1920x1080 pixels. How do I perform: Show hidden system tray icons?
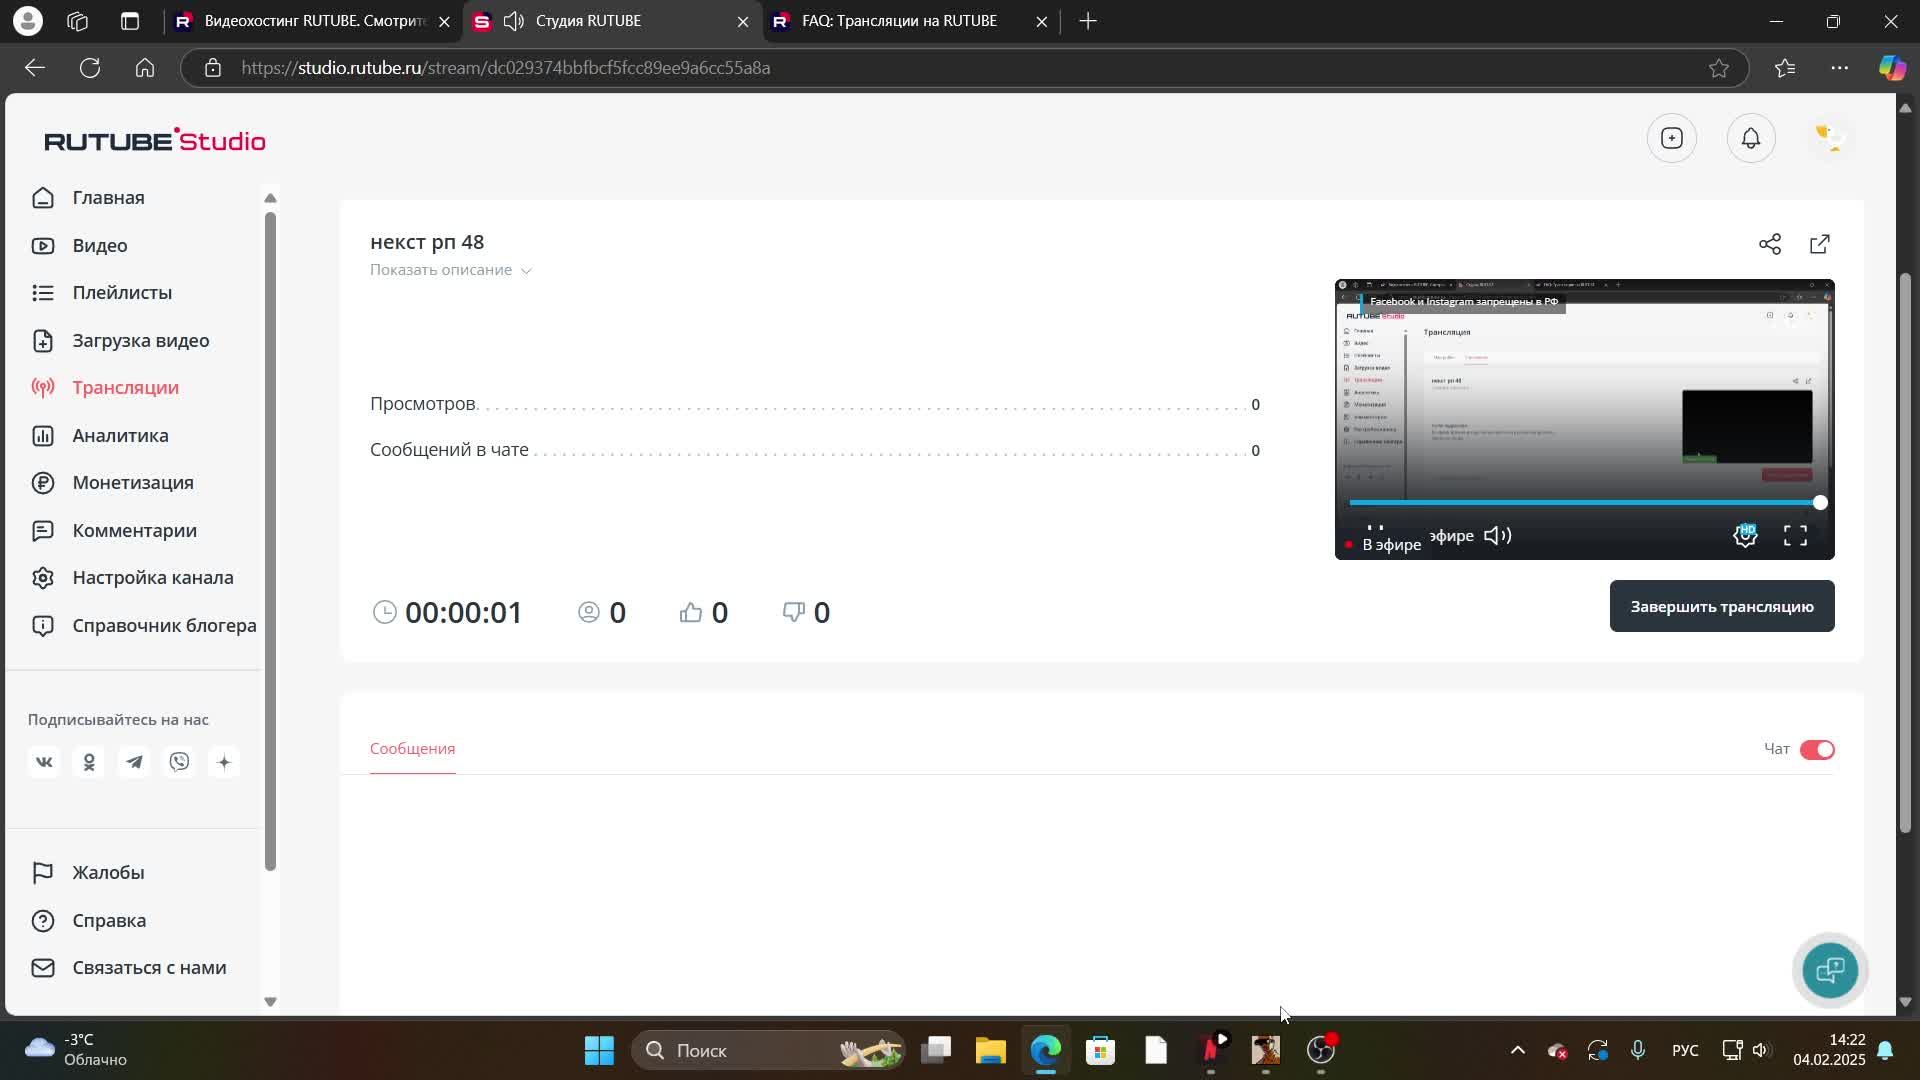1517,1050
